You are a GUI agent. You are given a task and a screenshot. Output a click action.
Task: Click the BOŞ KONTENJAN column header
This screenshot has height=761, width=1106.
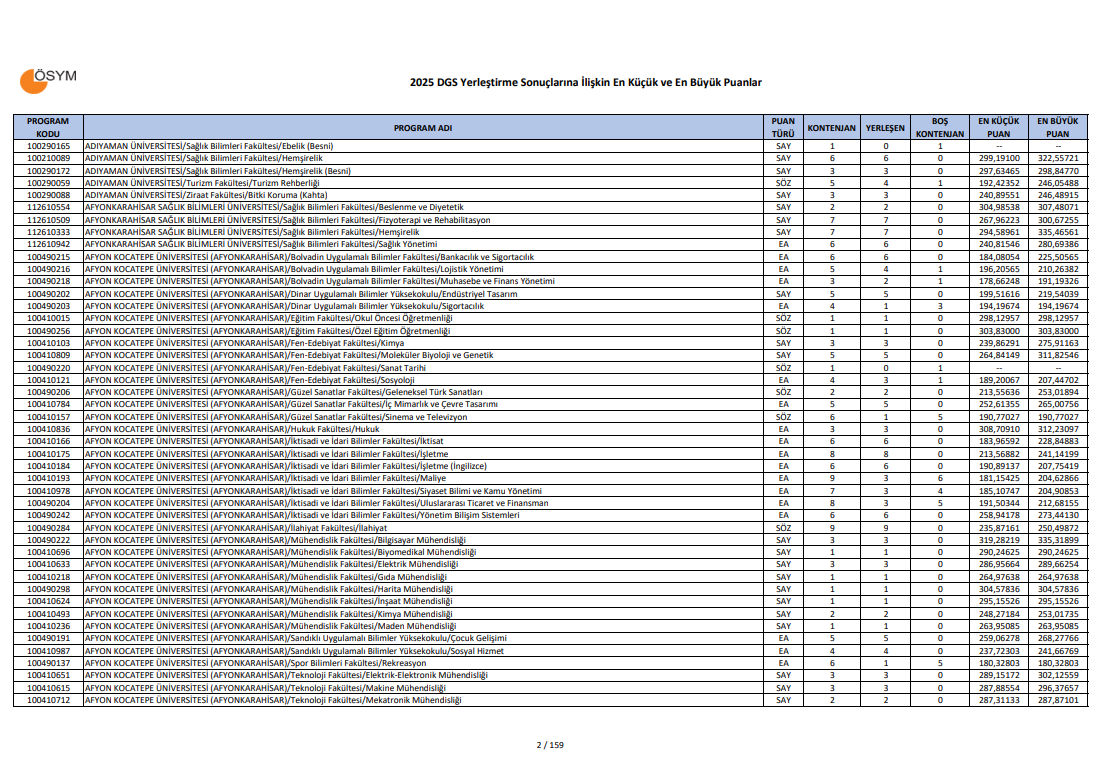[940, 127]
